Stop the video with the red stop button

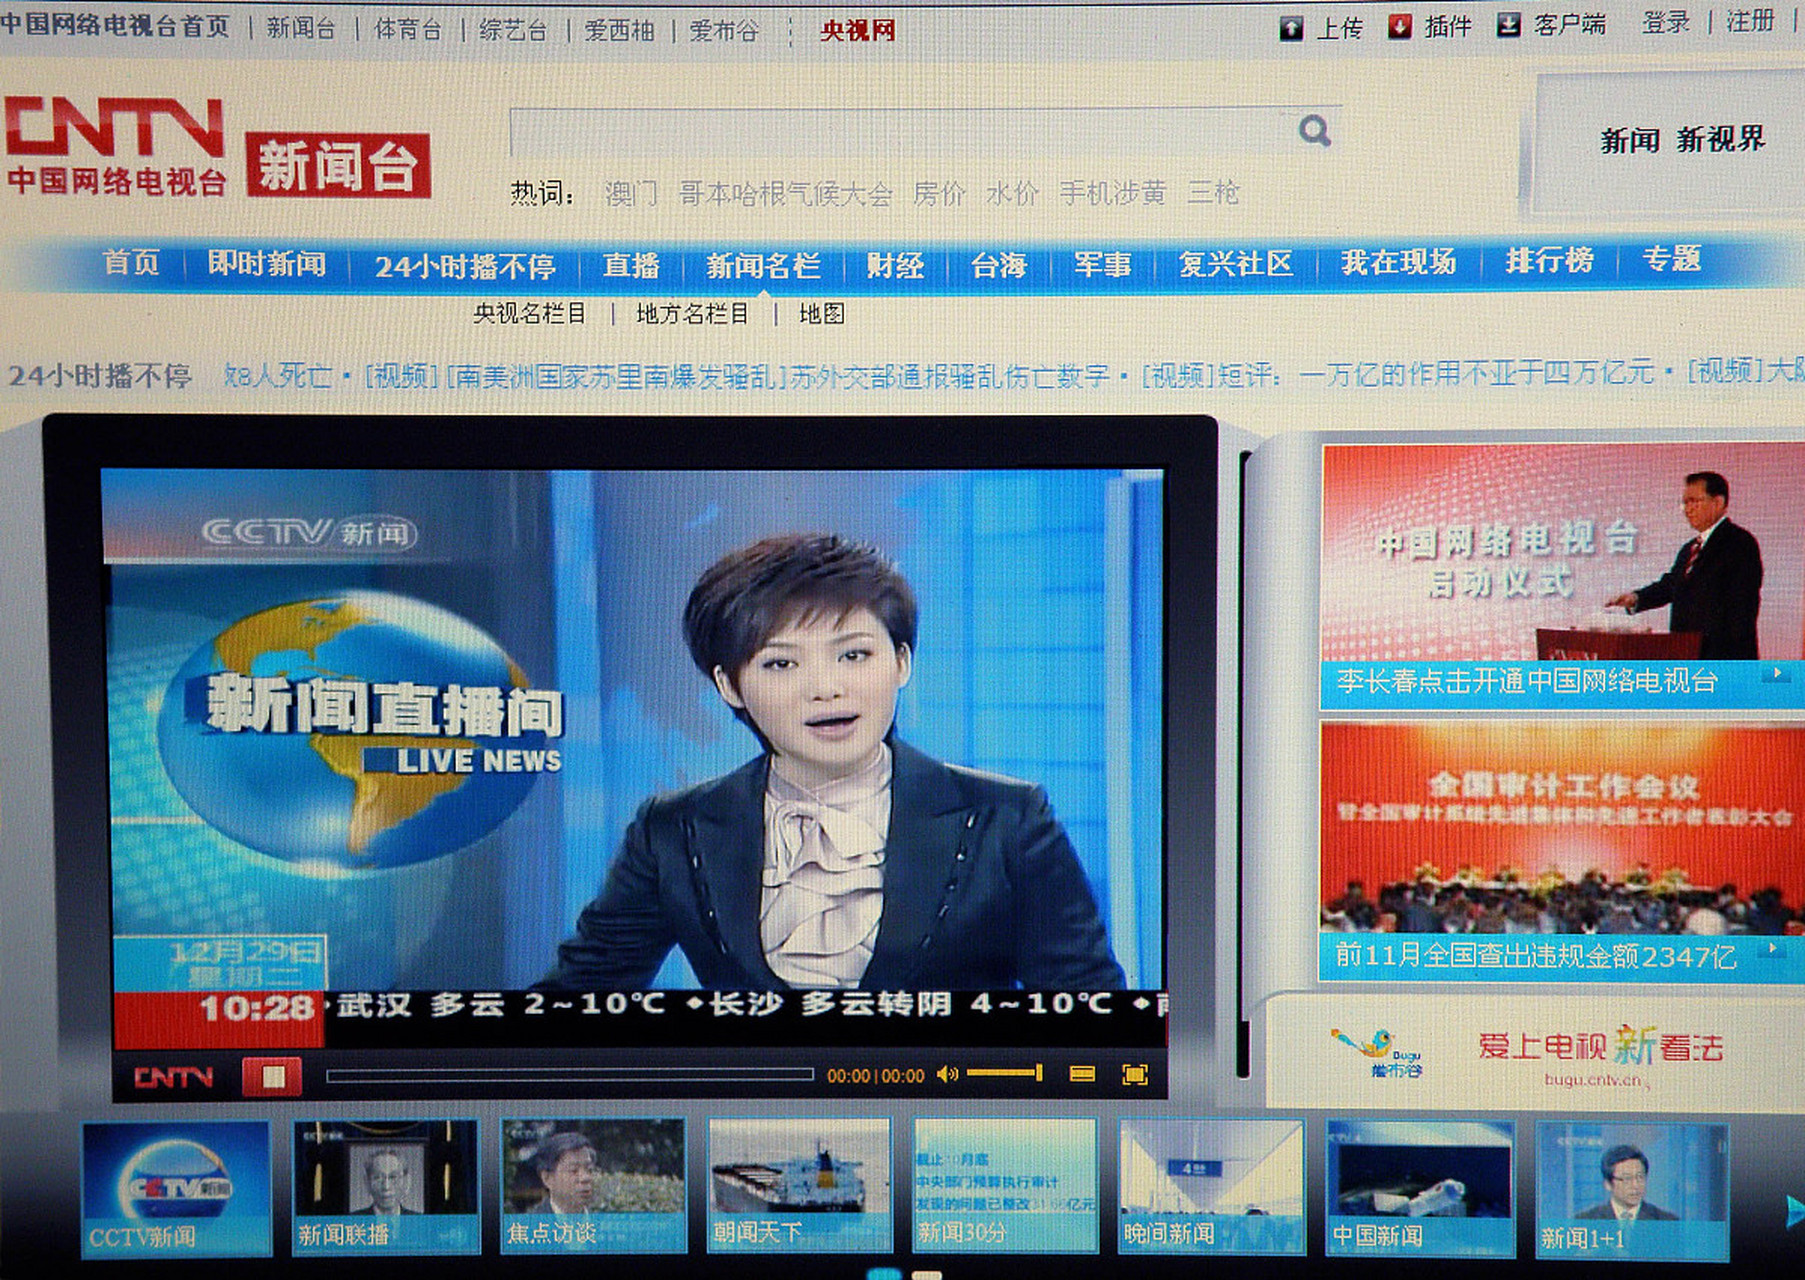273,1076
